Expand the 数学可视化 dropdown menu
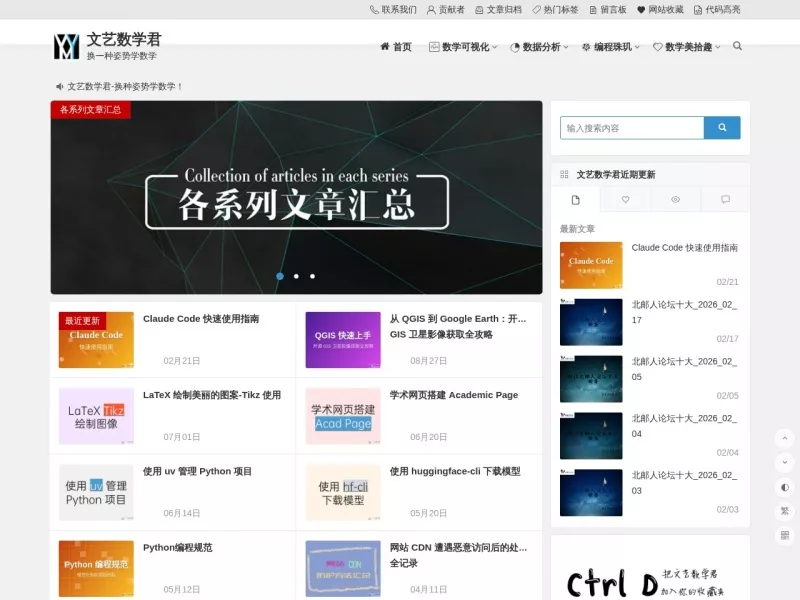The height and width of the screenshot is (600, 800). [463, 47]
